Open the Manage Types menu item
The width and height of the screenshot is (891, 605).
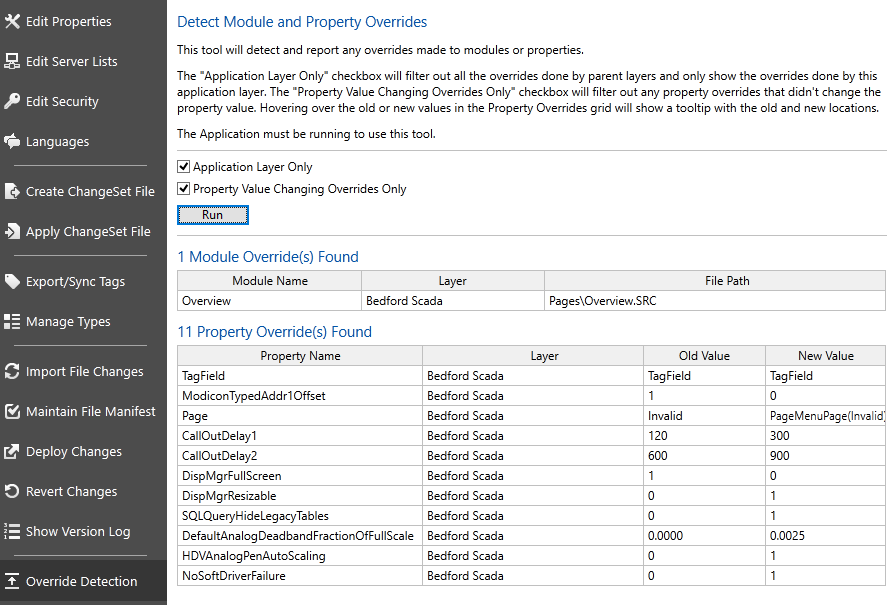point(84,322)
